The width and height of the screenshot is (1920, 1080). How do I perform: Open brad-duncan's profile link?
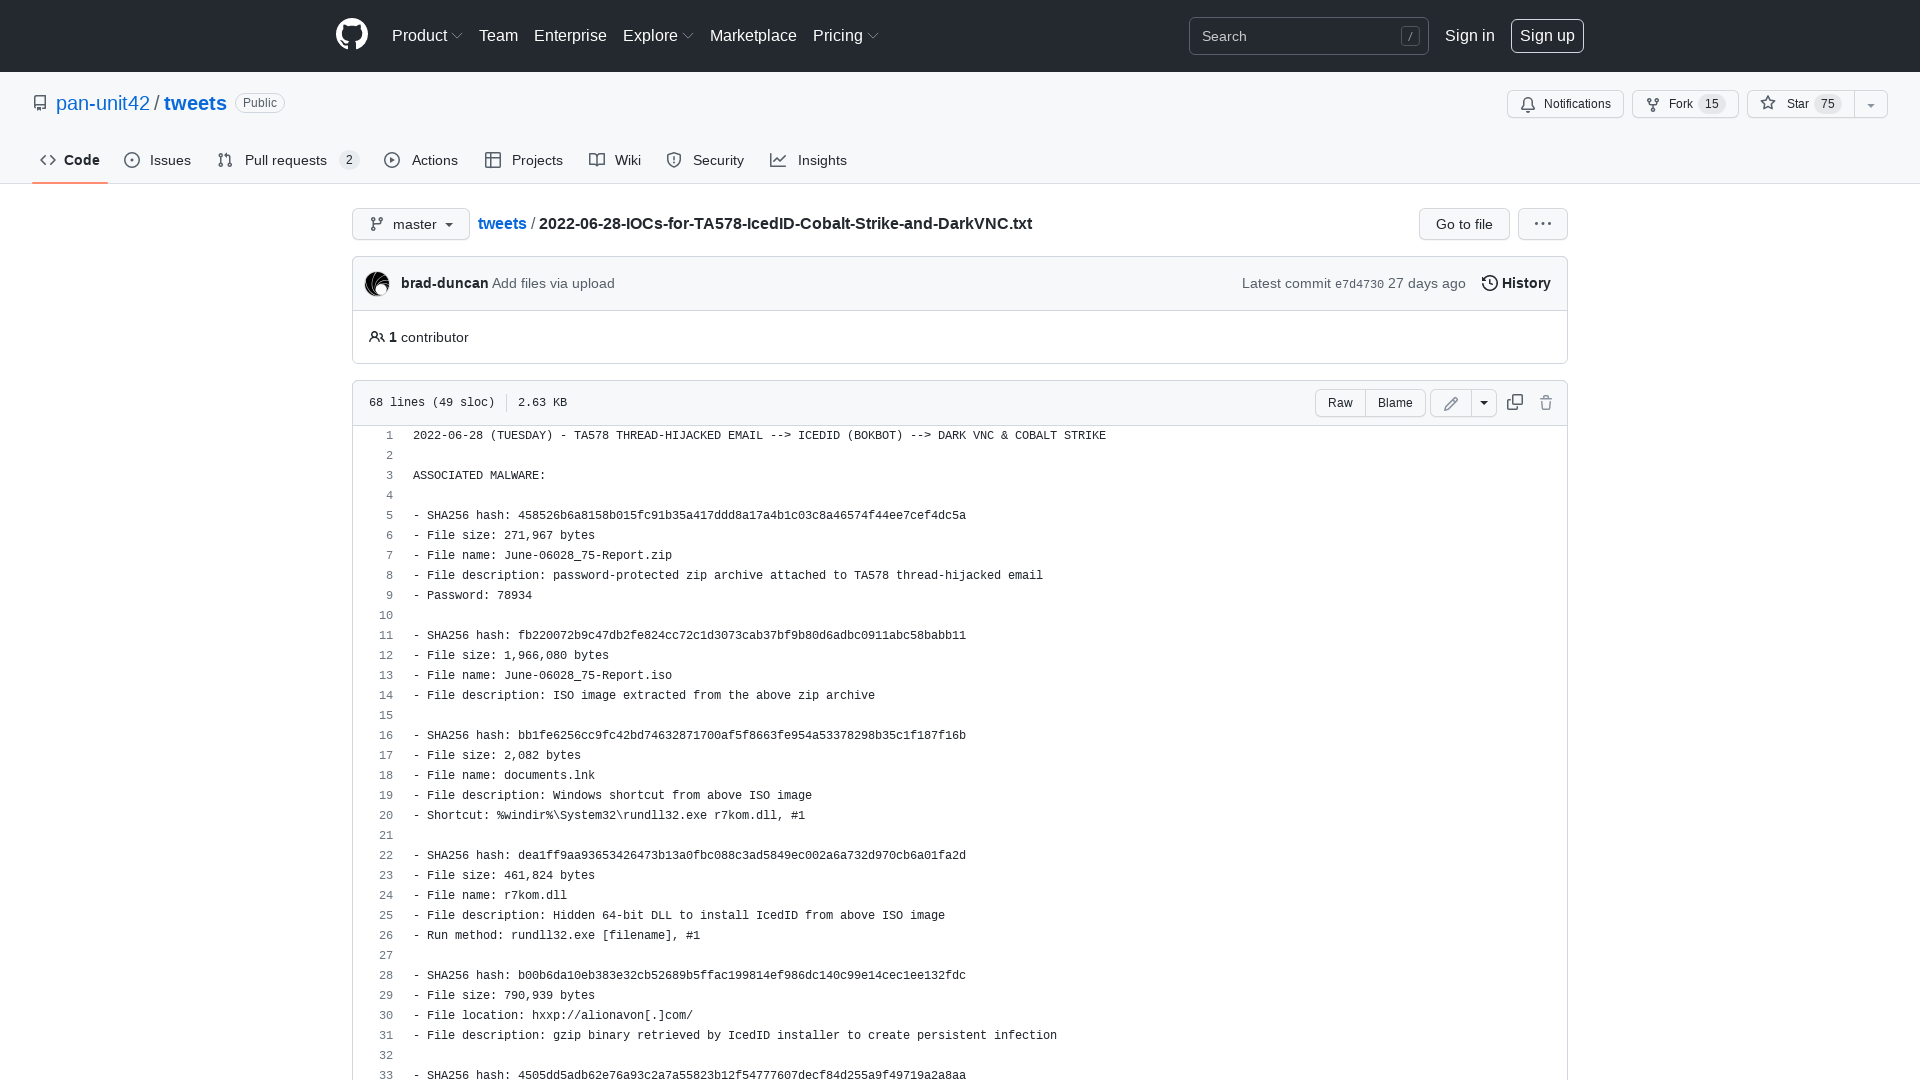point(444,283)
